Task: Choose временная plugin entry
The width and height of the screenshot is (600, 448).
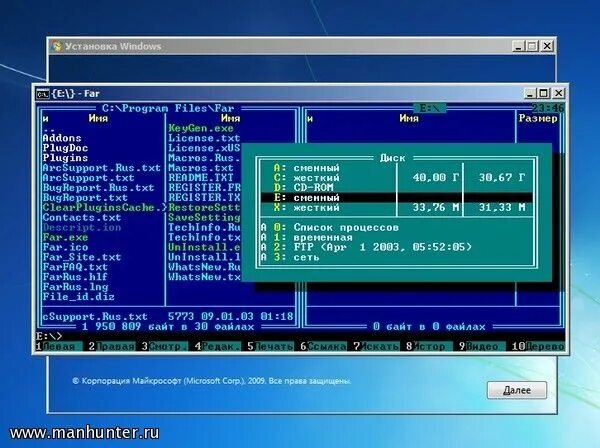Action: tap(396, 238)
